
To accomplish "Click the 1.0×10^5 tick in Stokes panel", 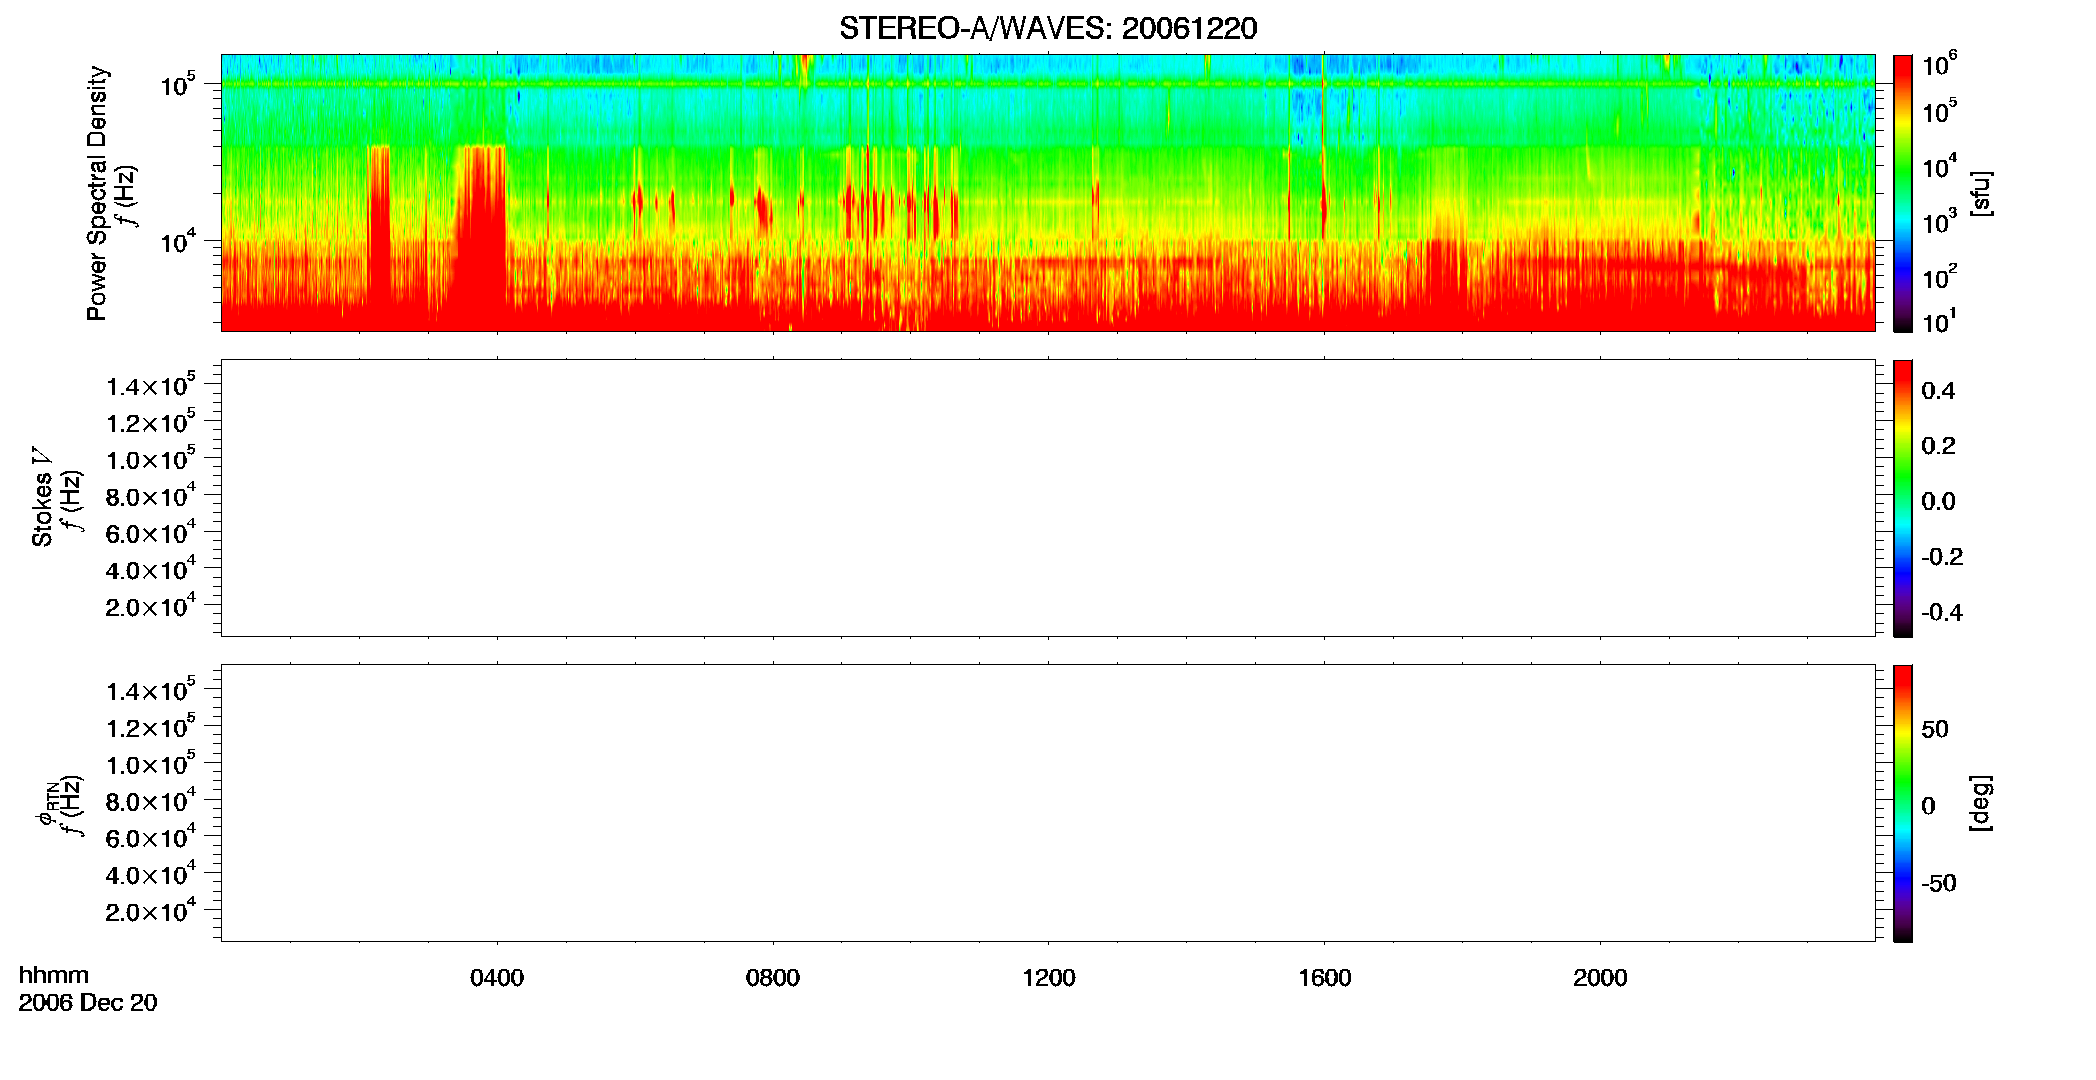I will (x=151, y=458).
